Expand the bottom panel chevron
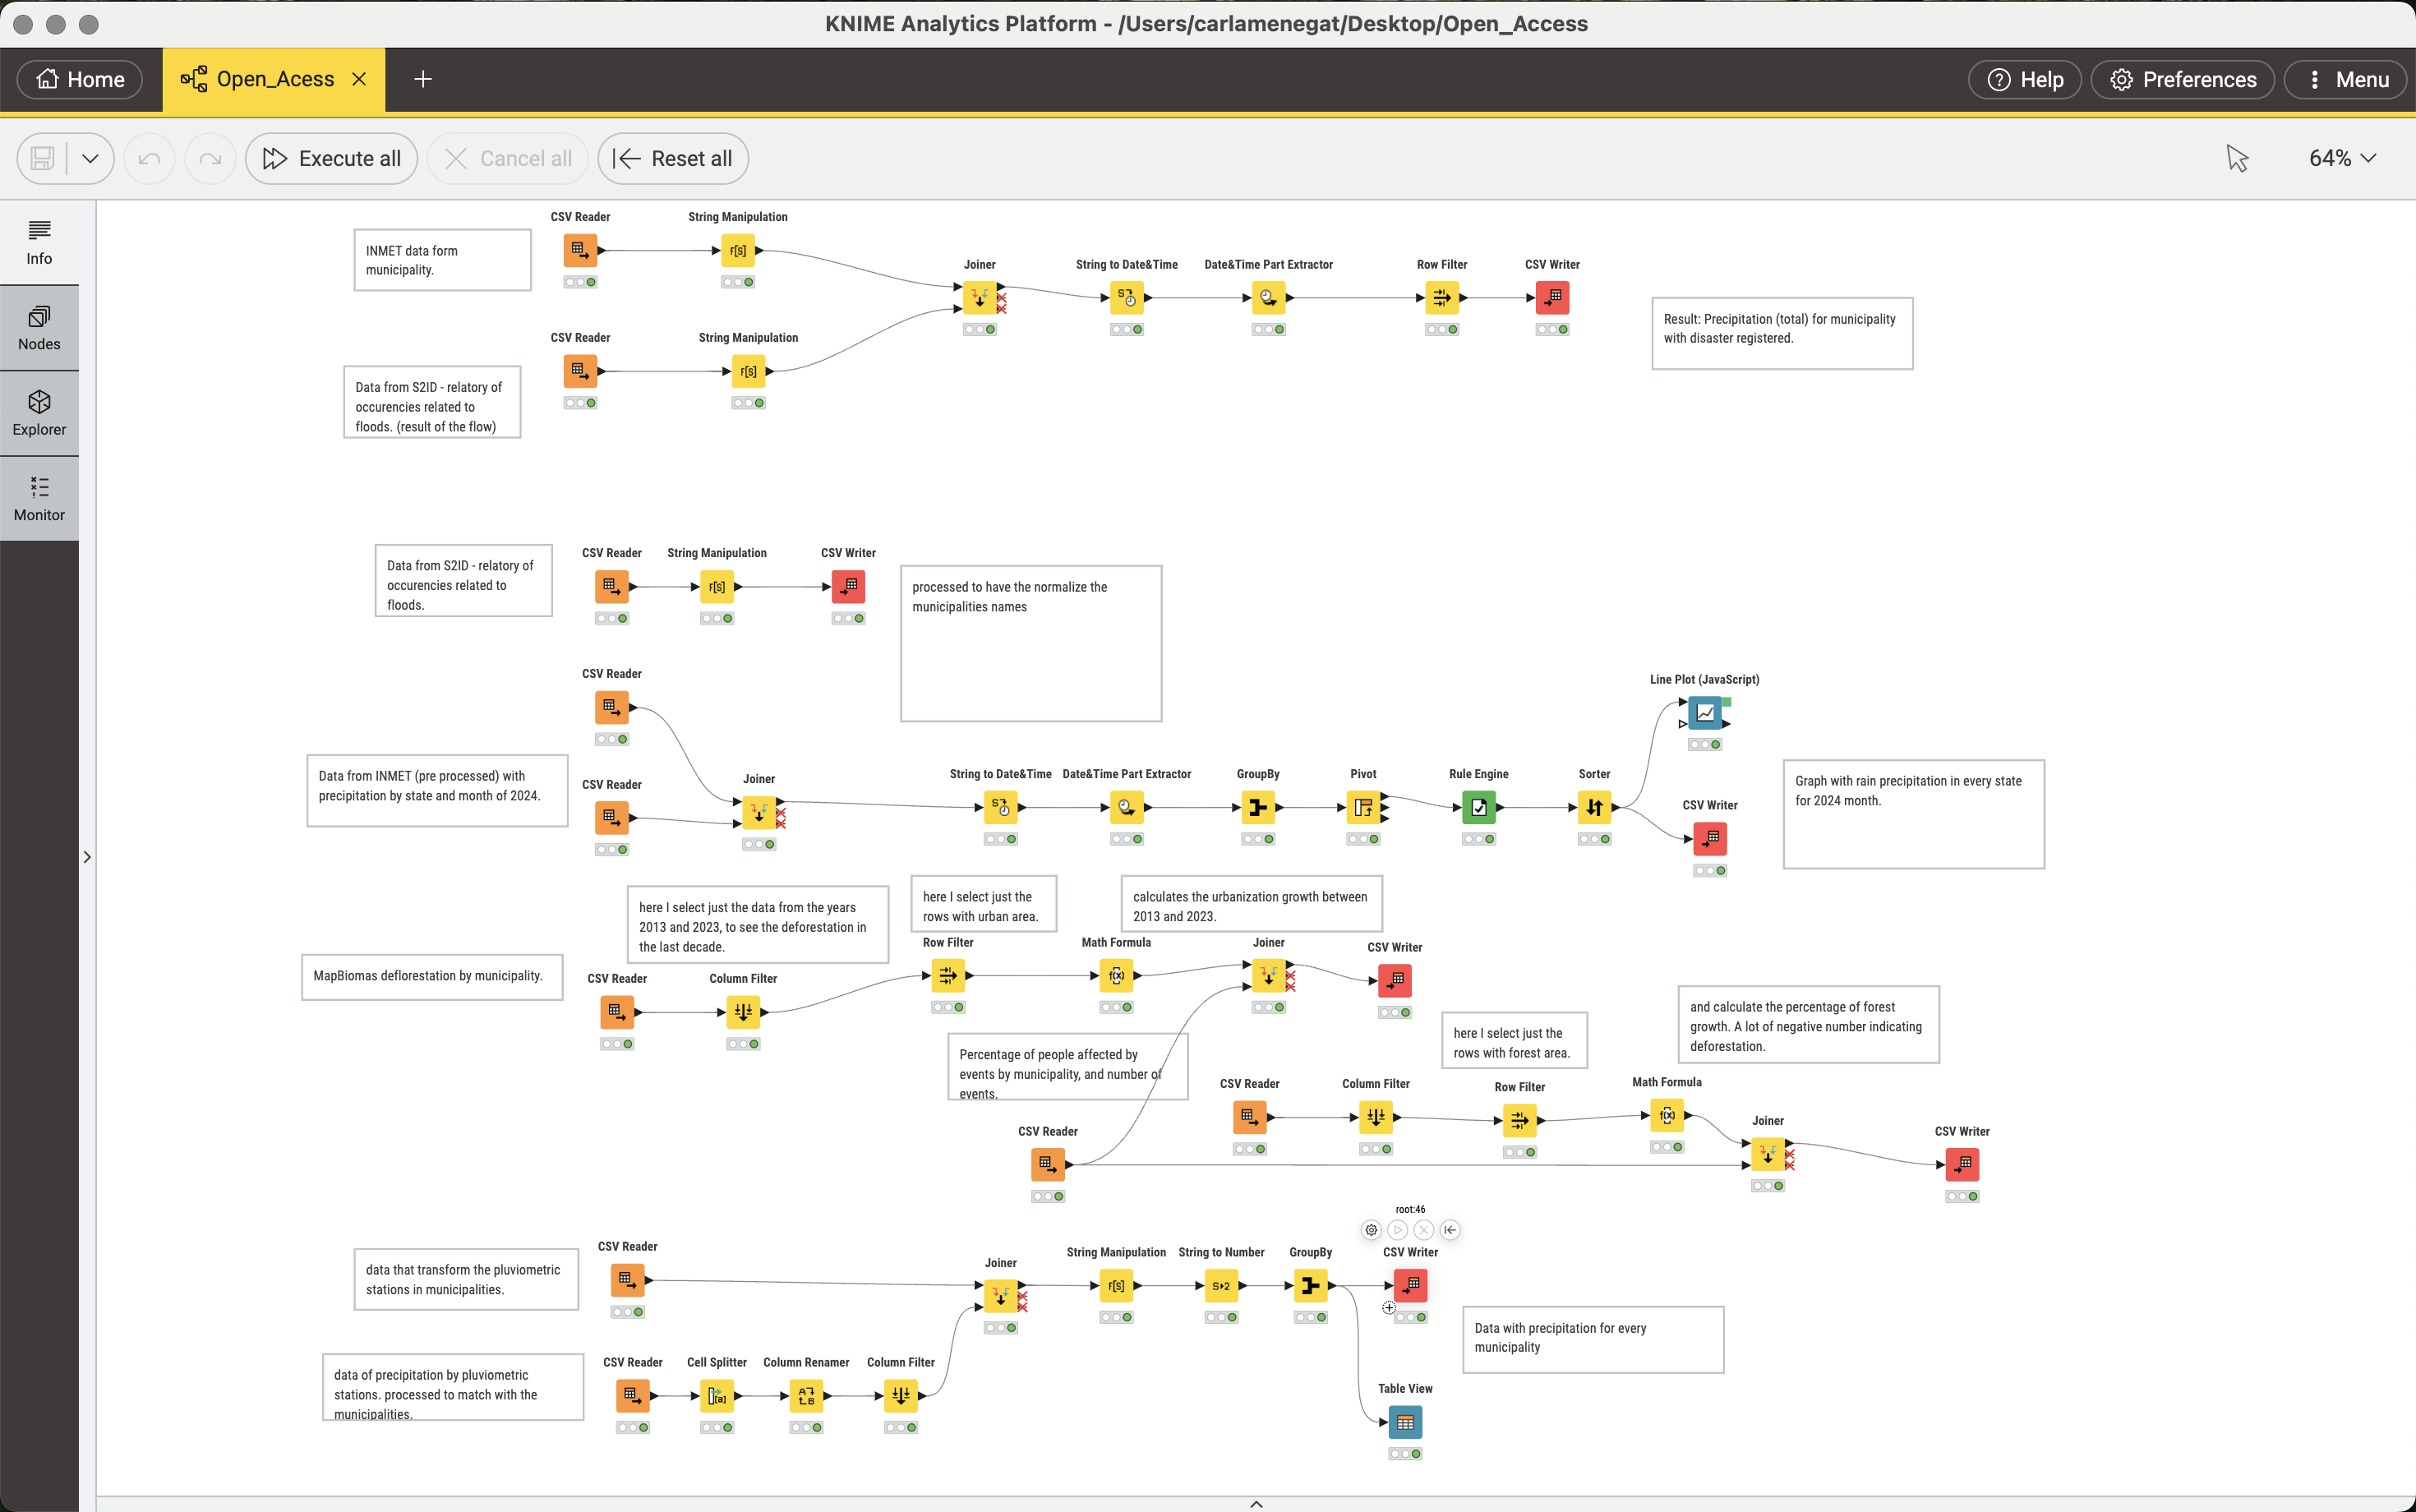The width and height of the screenshot is (2416, 1512). [1256, 1503]
